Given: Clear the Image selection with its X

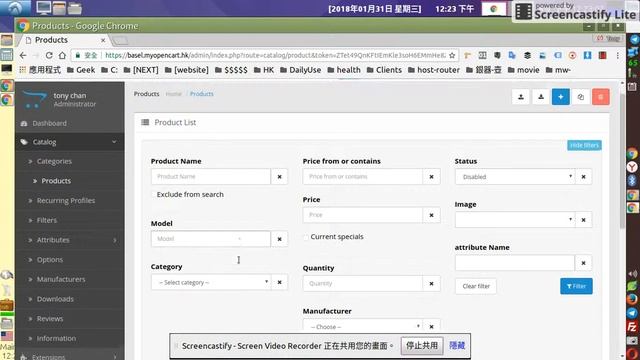Looking at the screenshot, I should click(x=583, y=220).
